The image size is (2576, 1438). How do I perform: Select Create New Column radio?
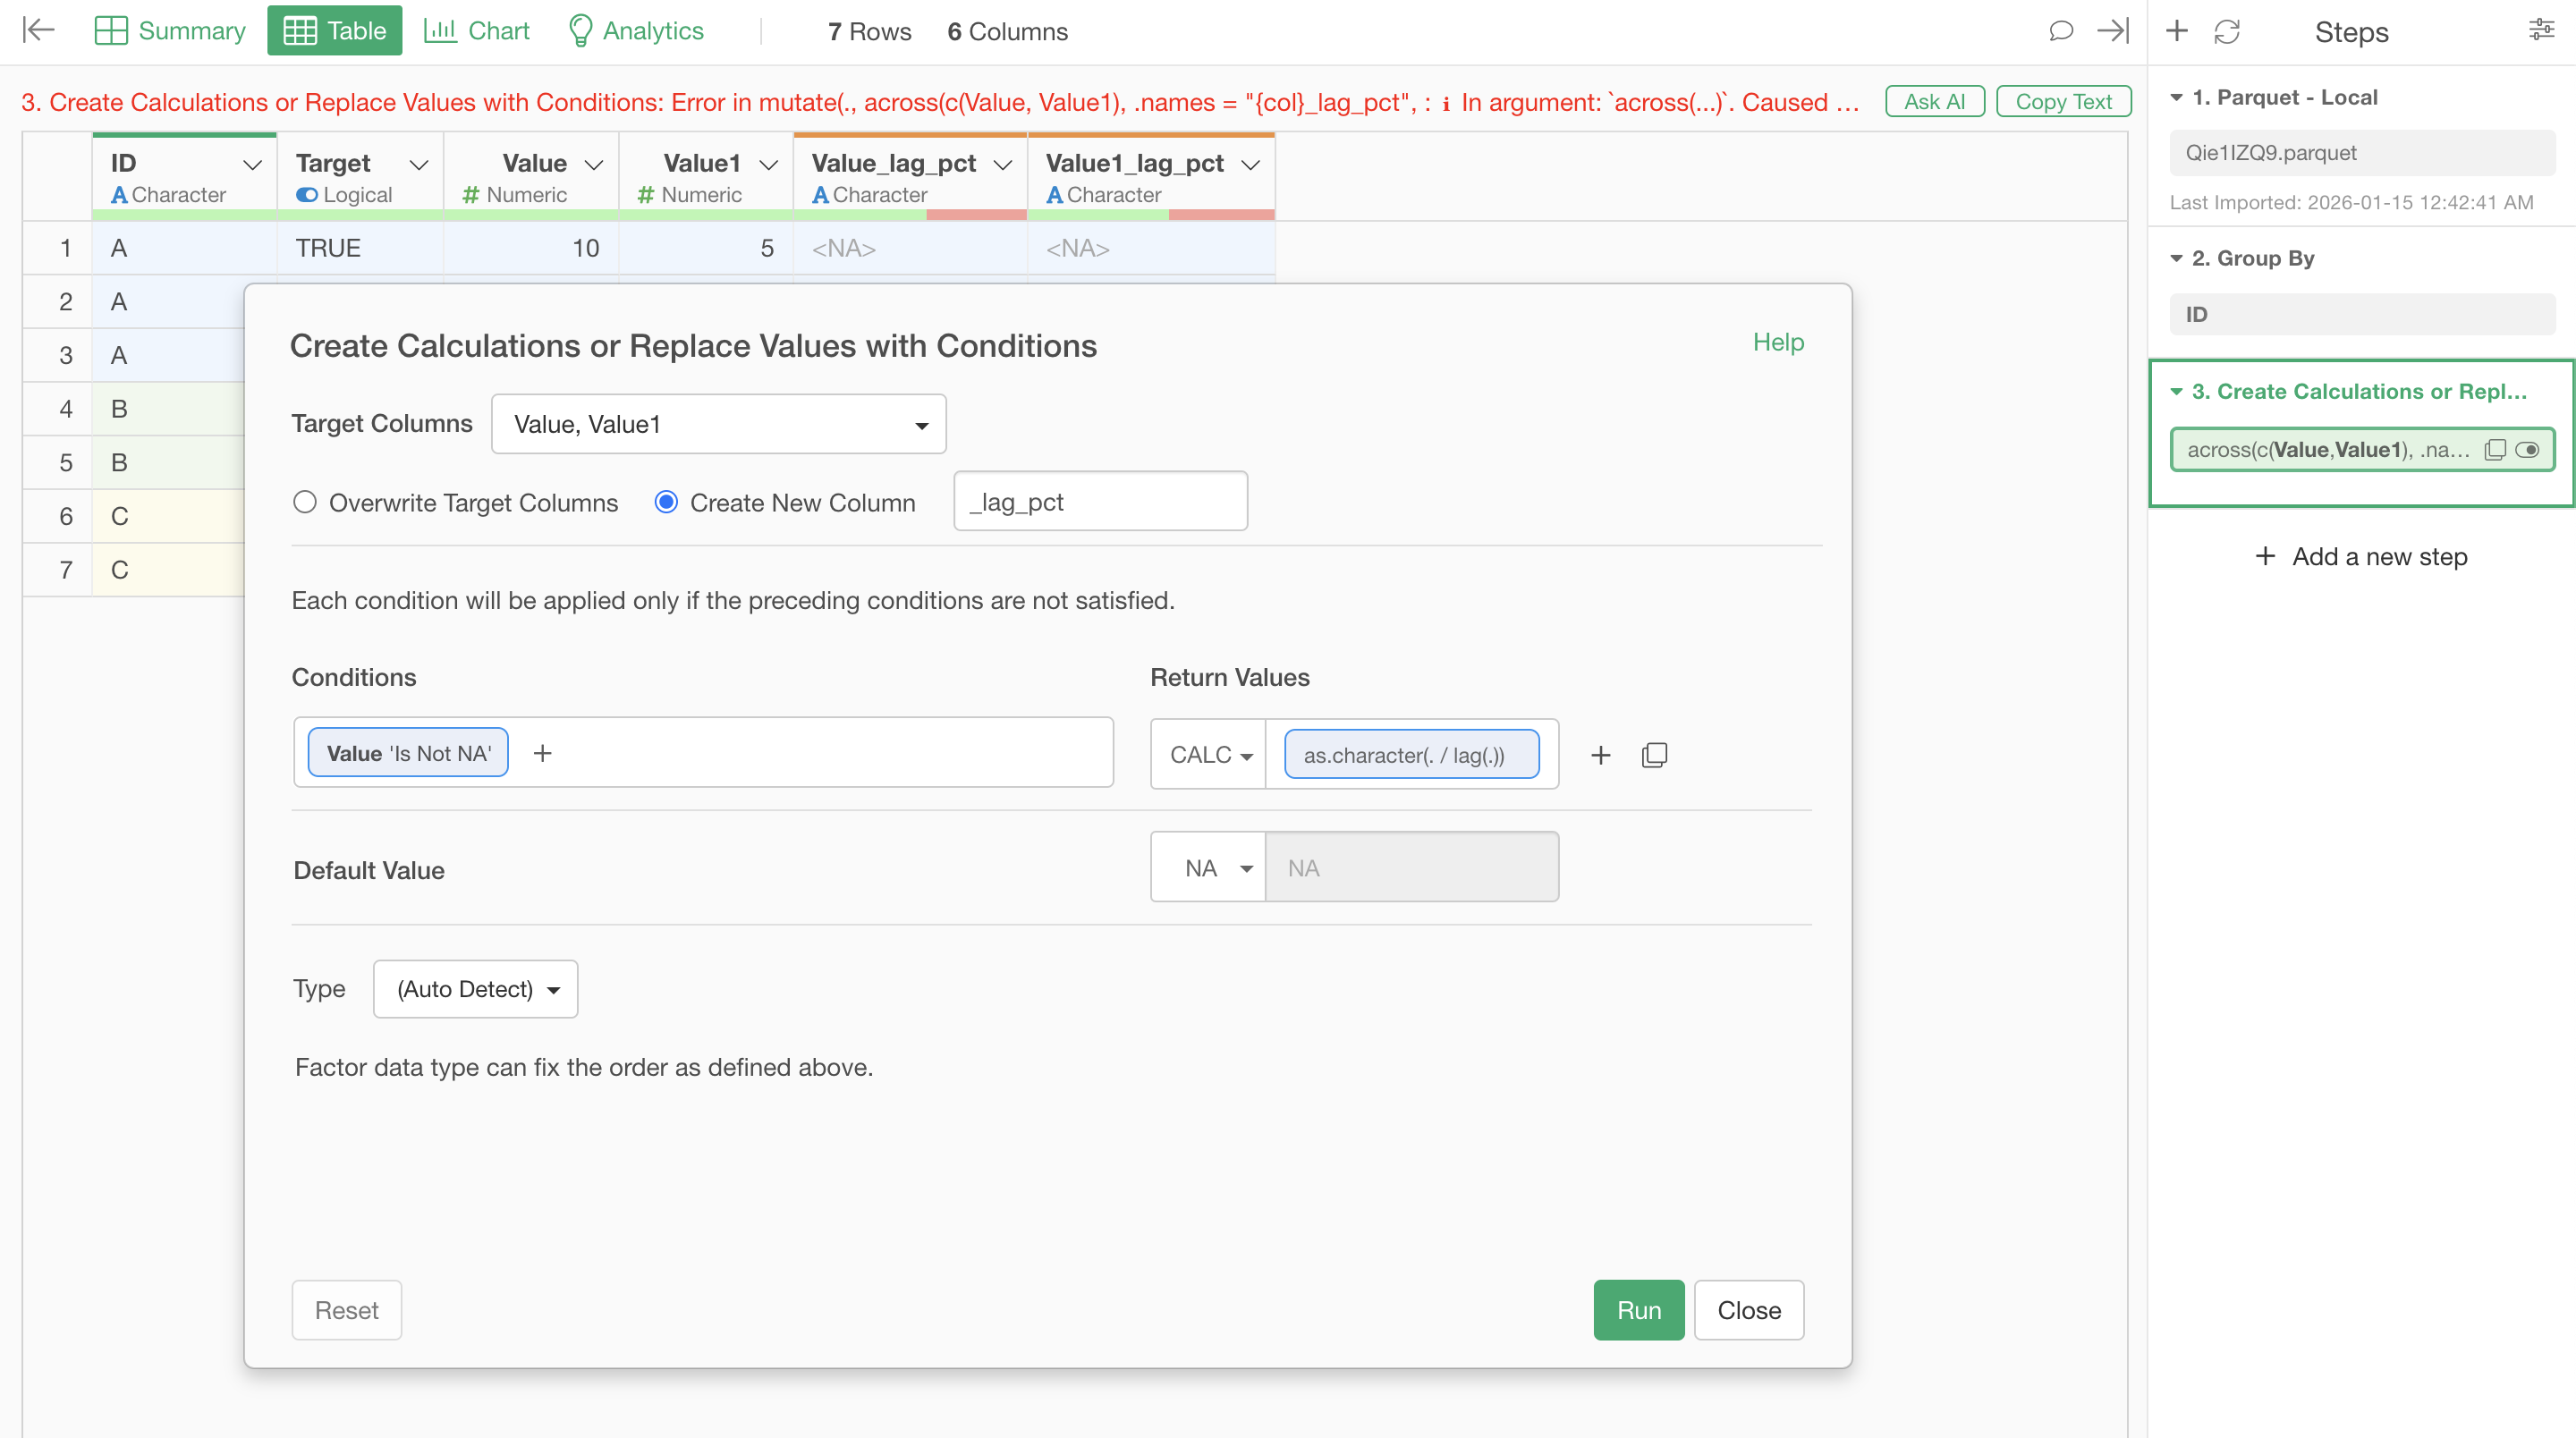coord(666,502)
